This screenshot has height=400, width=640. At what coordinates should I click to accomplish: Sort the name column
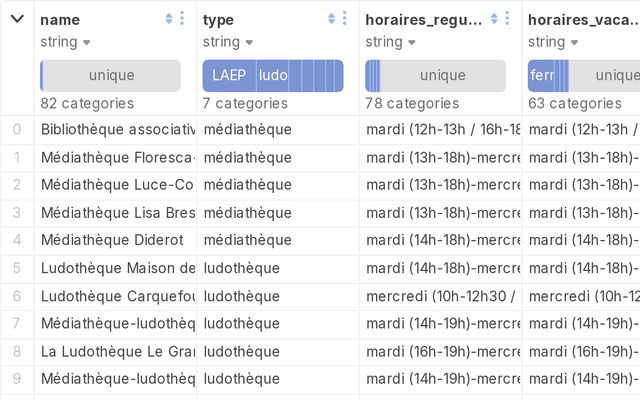(x=168, y=19)
